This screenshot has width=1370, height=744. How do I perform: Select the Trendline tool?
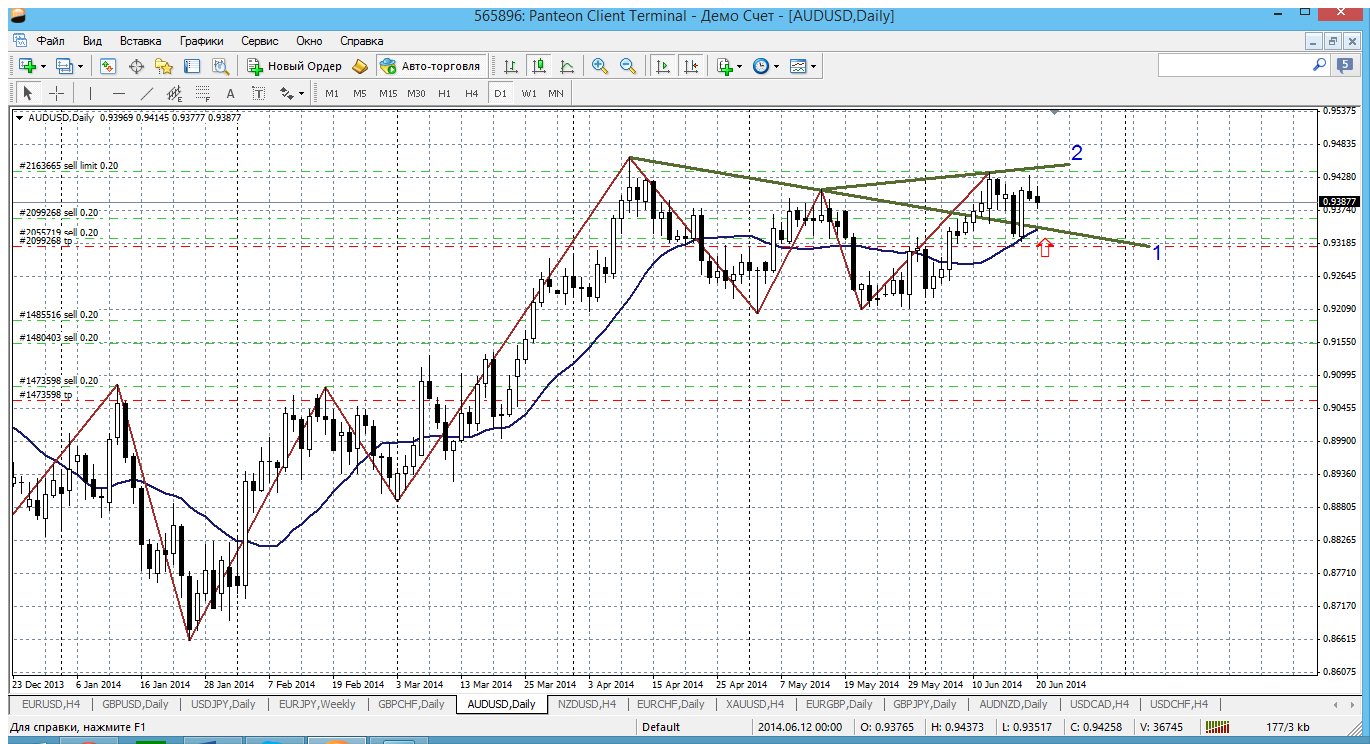coord(147,93)
